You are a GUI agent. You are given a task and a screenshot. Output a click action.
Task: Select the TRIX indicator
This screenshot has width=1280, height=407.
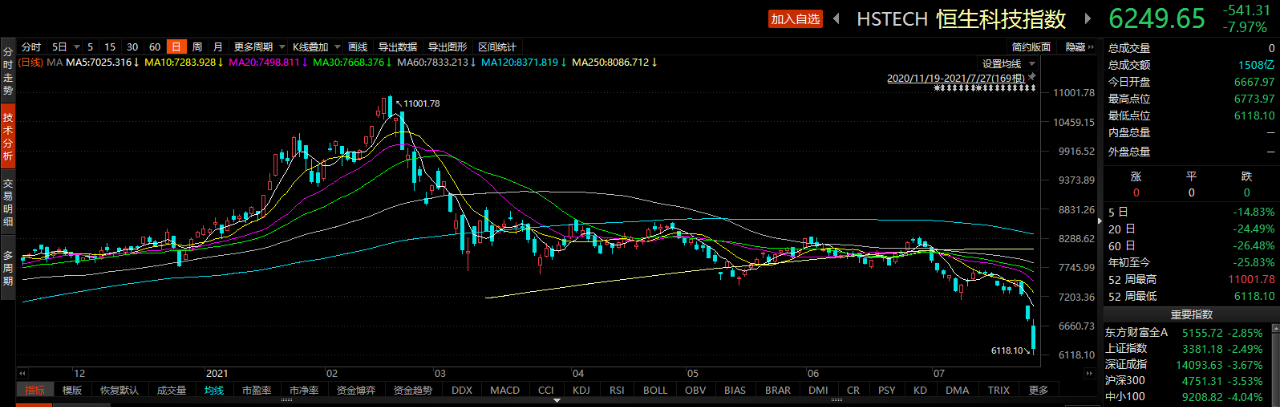[998, 390]
